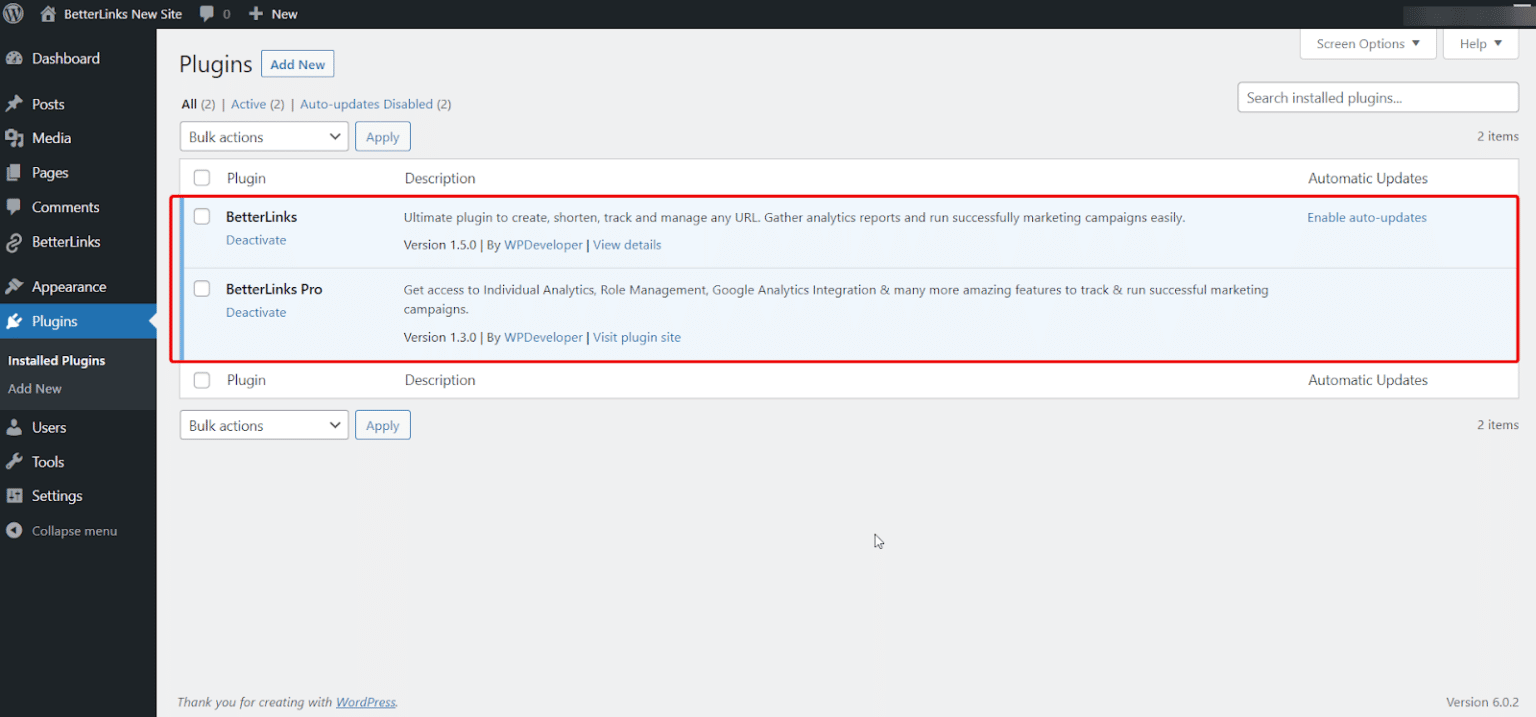This screenshot has height=717, width=1536.
Task: Open Installed Plugins menu item
Action: [x=56, y=360]
